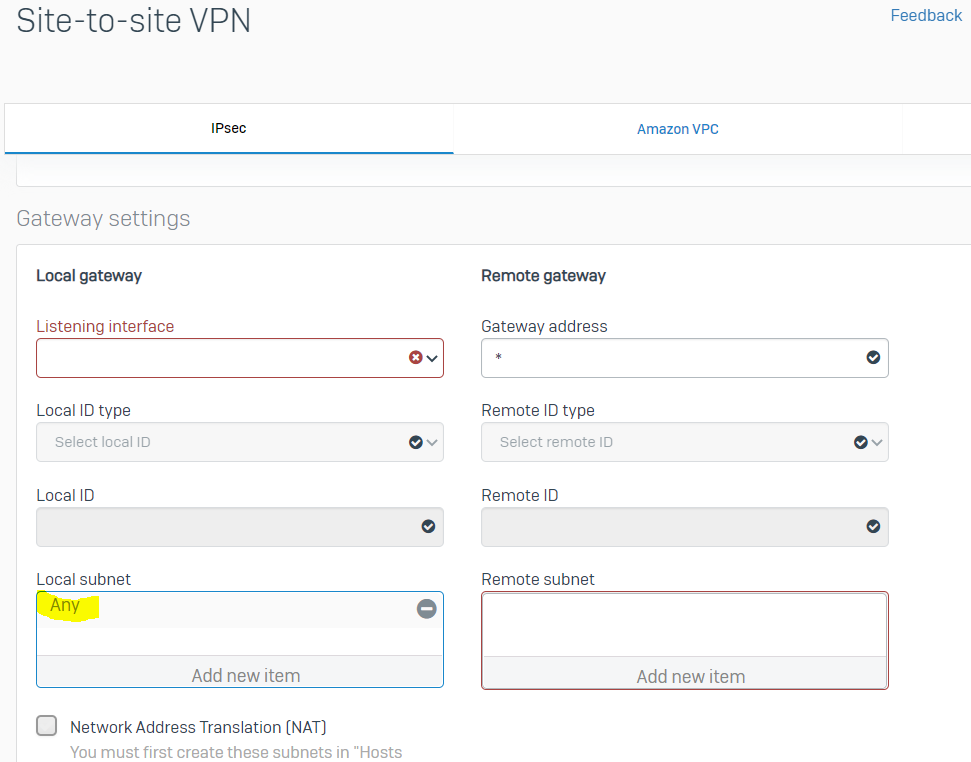The height and width of the screenshot is (762, 971).
Task: Expand the Select remote ID dropdown
Action: pos(685,442)
